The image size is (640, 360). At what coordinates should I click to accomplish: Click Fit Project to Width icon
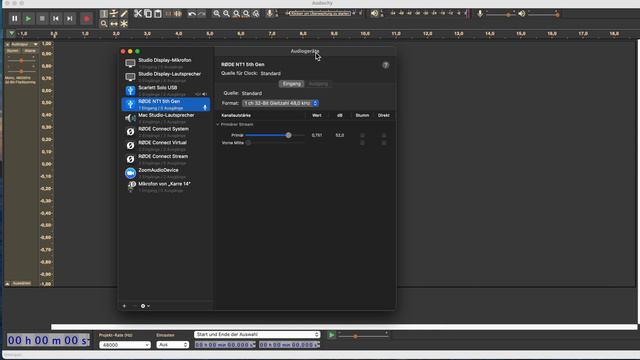click(246, 14)
